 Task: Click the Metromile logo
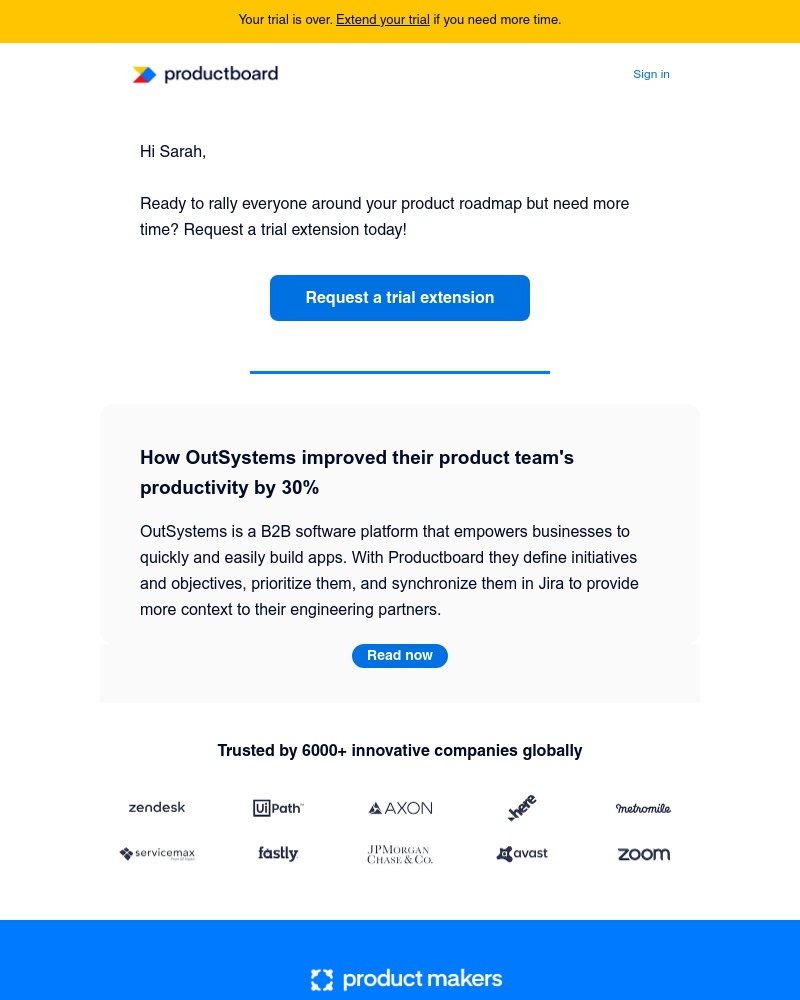coord(643,807)
